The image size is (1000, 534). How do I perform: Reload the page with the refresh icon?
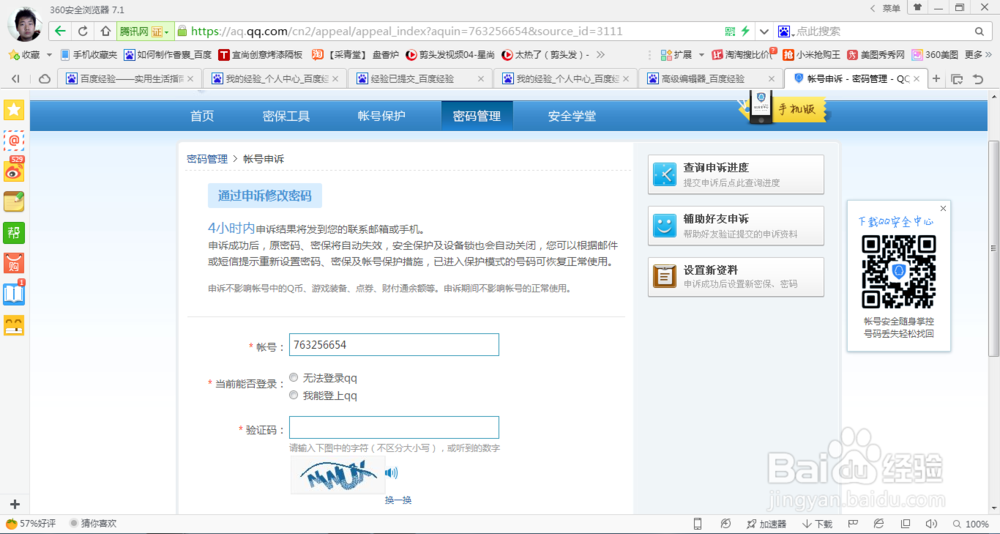[x=82, y=31]
